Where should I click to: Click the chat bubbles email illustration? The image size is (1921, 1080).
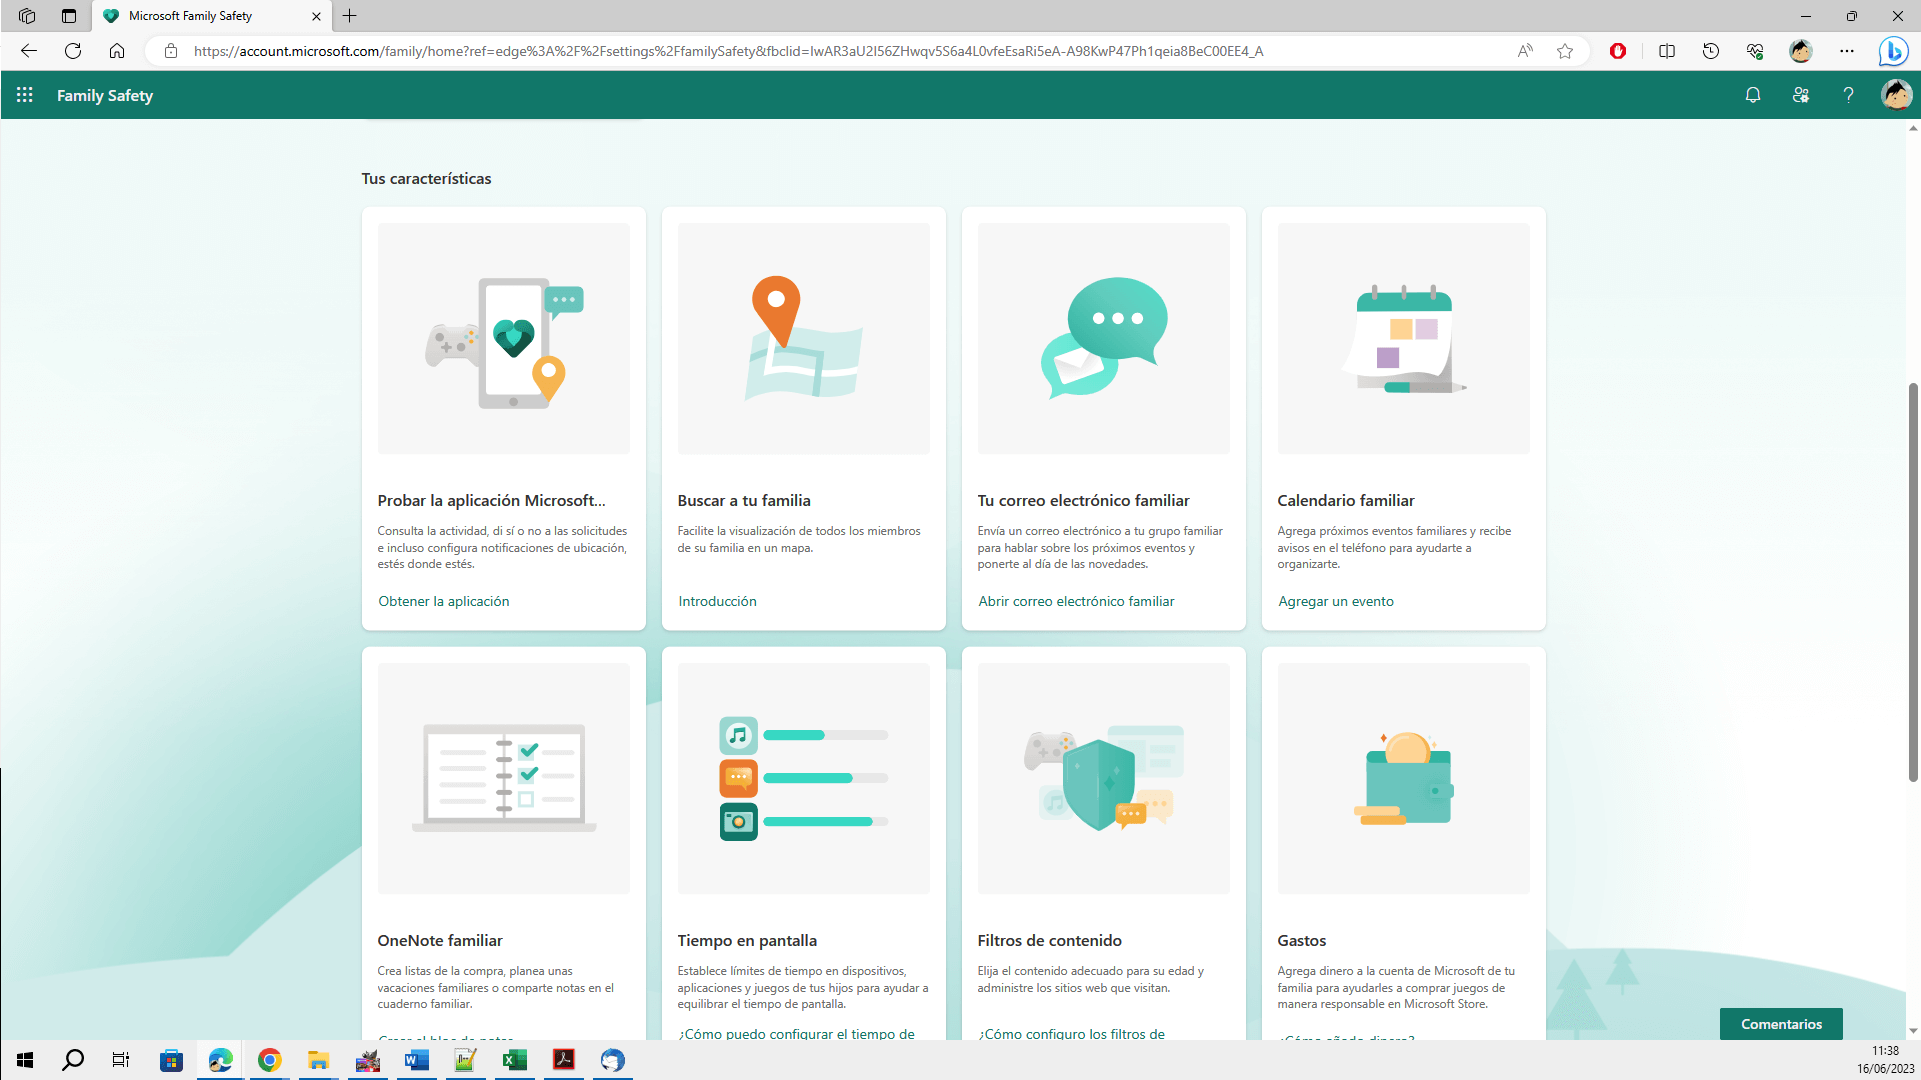[1104, 338]
